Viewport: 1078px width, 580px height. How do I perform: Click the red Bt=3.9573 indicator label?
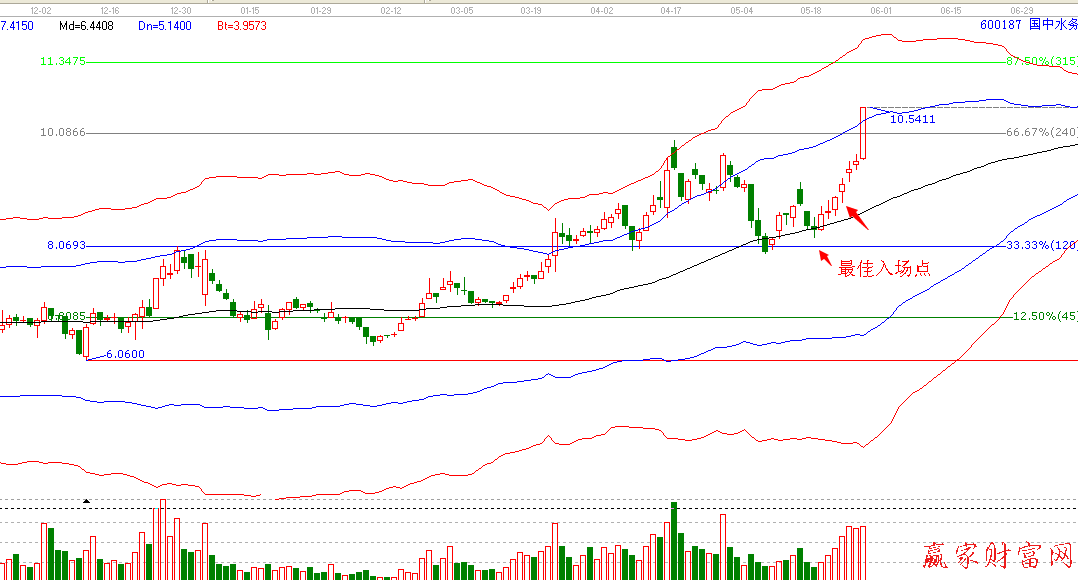tap(242, 24)
